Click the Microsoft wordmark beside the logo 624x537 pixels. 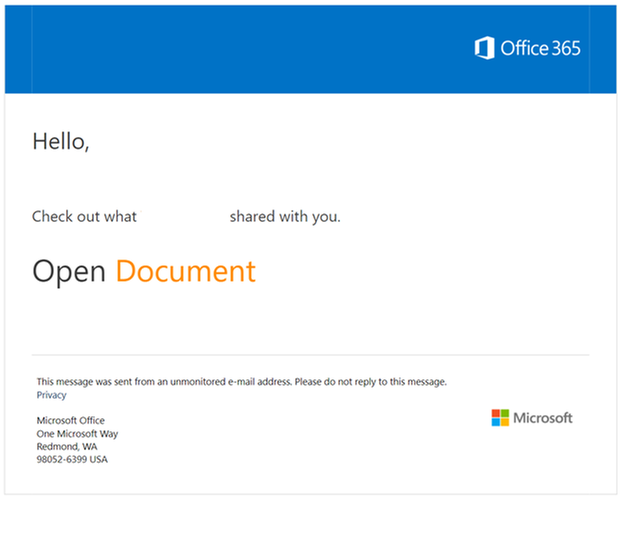click(x=543, y=418)
